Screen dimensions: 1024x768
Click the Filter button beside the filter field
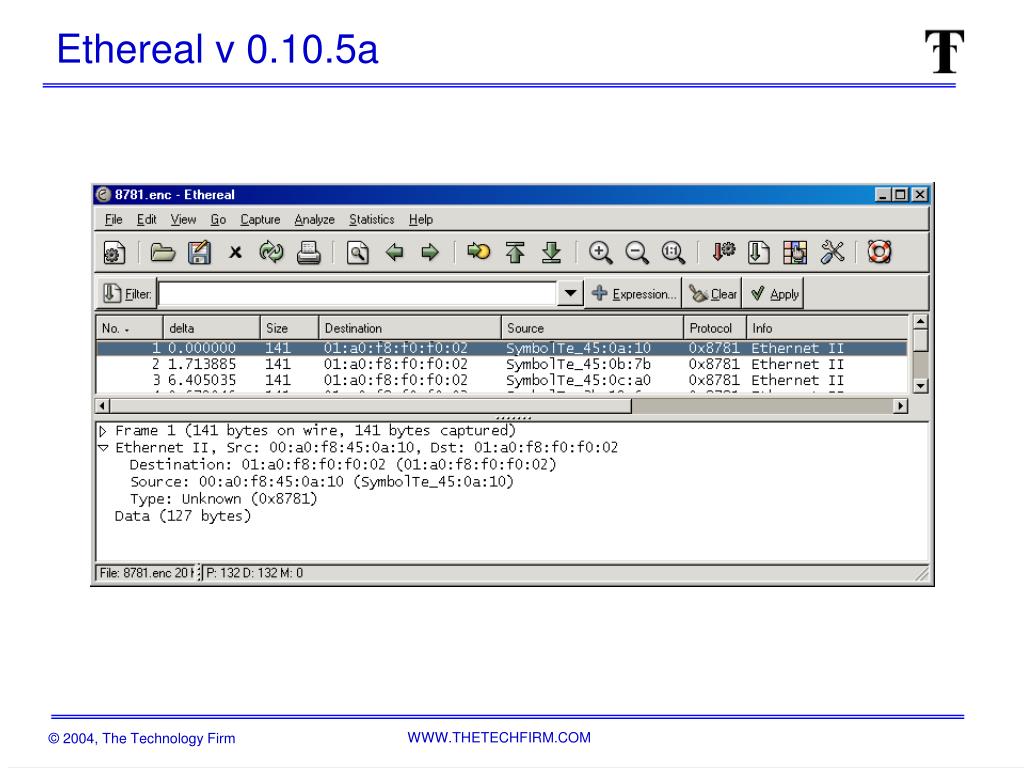(127, 294)
